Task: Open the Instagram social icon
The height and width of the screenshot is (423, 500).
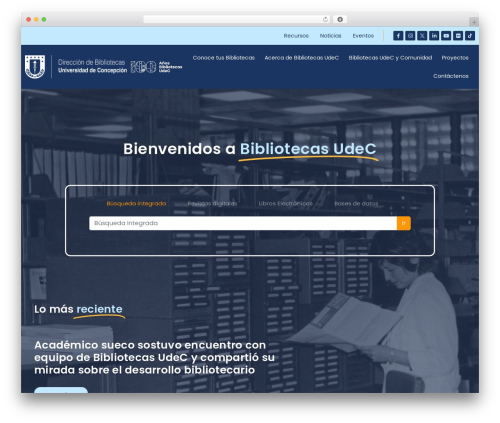Action: click(410, 36)
